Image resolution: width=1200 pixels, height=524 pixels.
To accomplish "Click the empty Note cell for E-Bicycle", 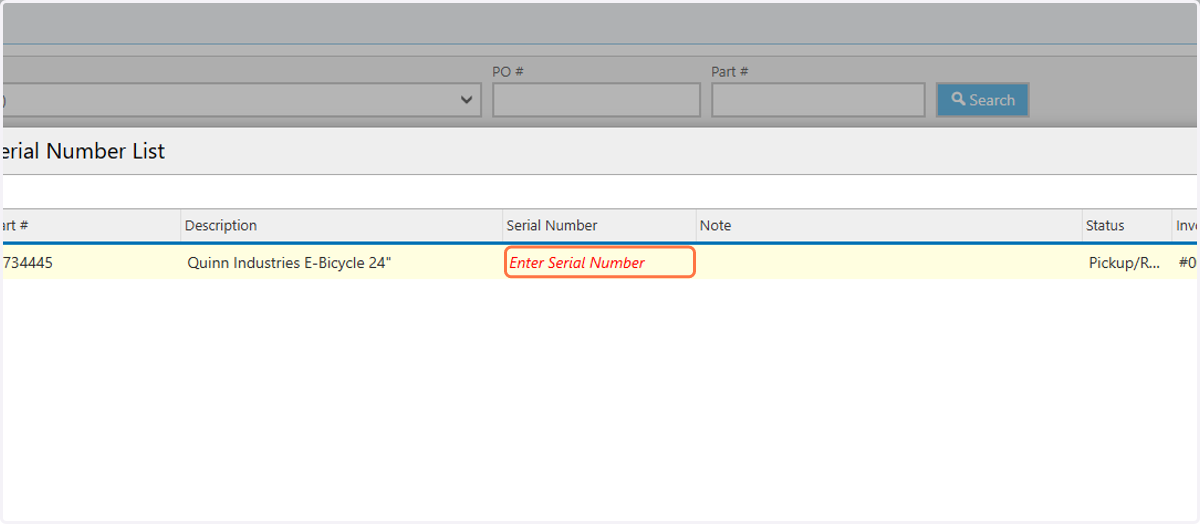I will [889, 263].
